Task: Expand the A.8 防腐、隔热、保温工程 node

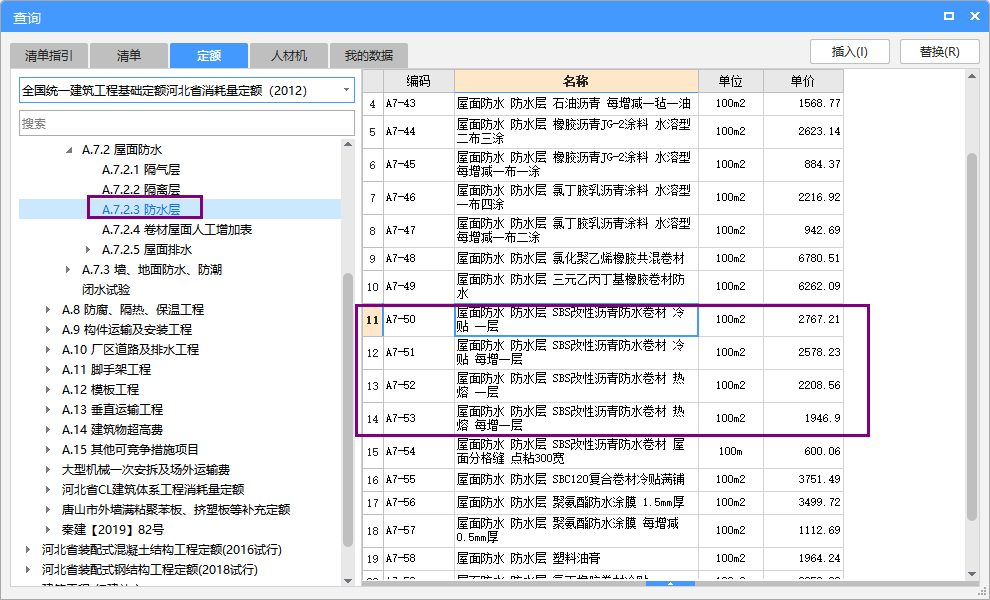Action: (48, 310)
